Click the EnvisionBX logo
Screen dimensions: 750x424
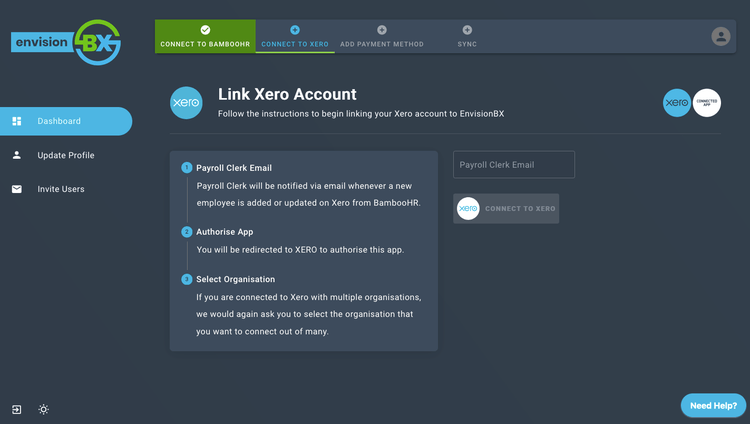66,43
